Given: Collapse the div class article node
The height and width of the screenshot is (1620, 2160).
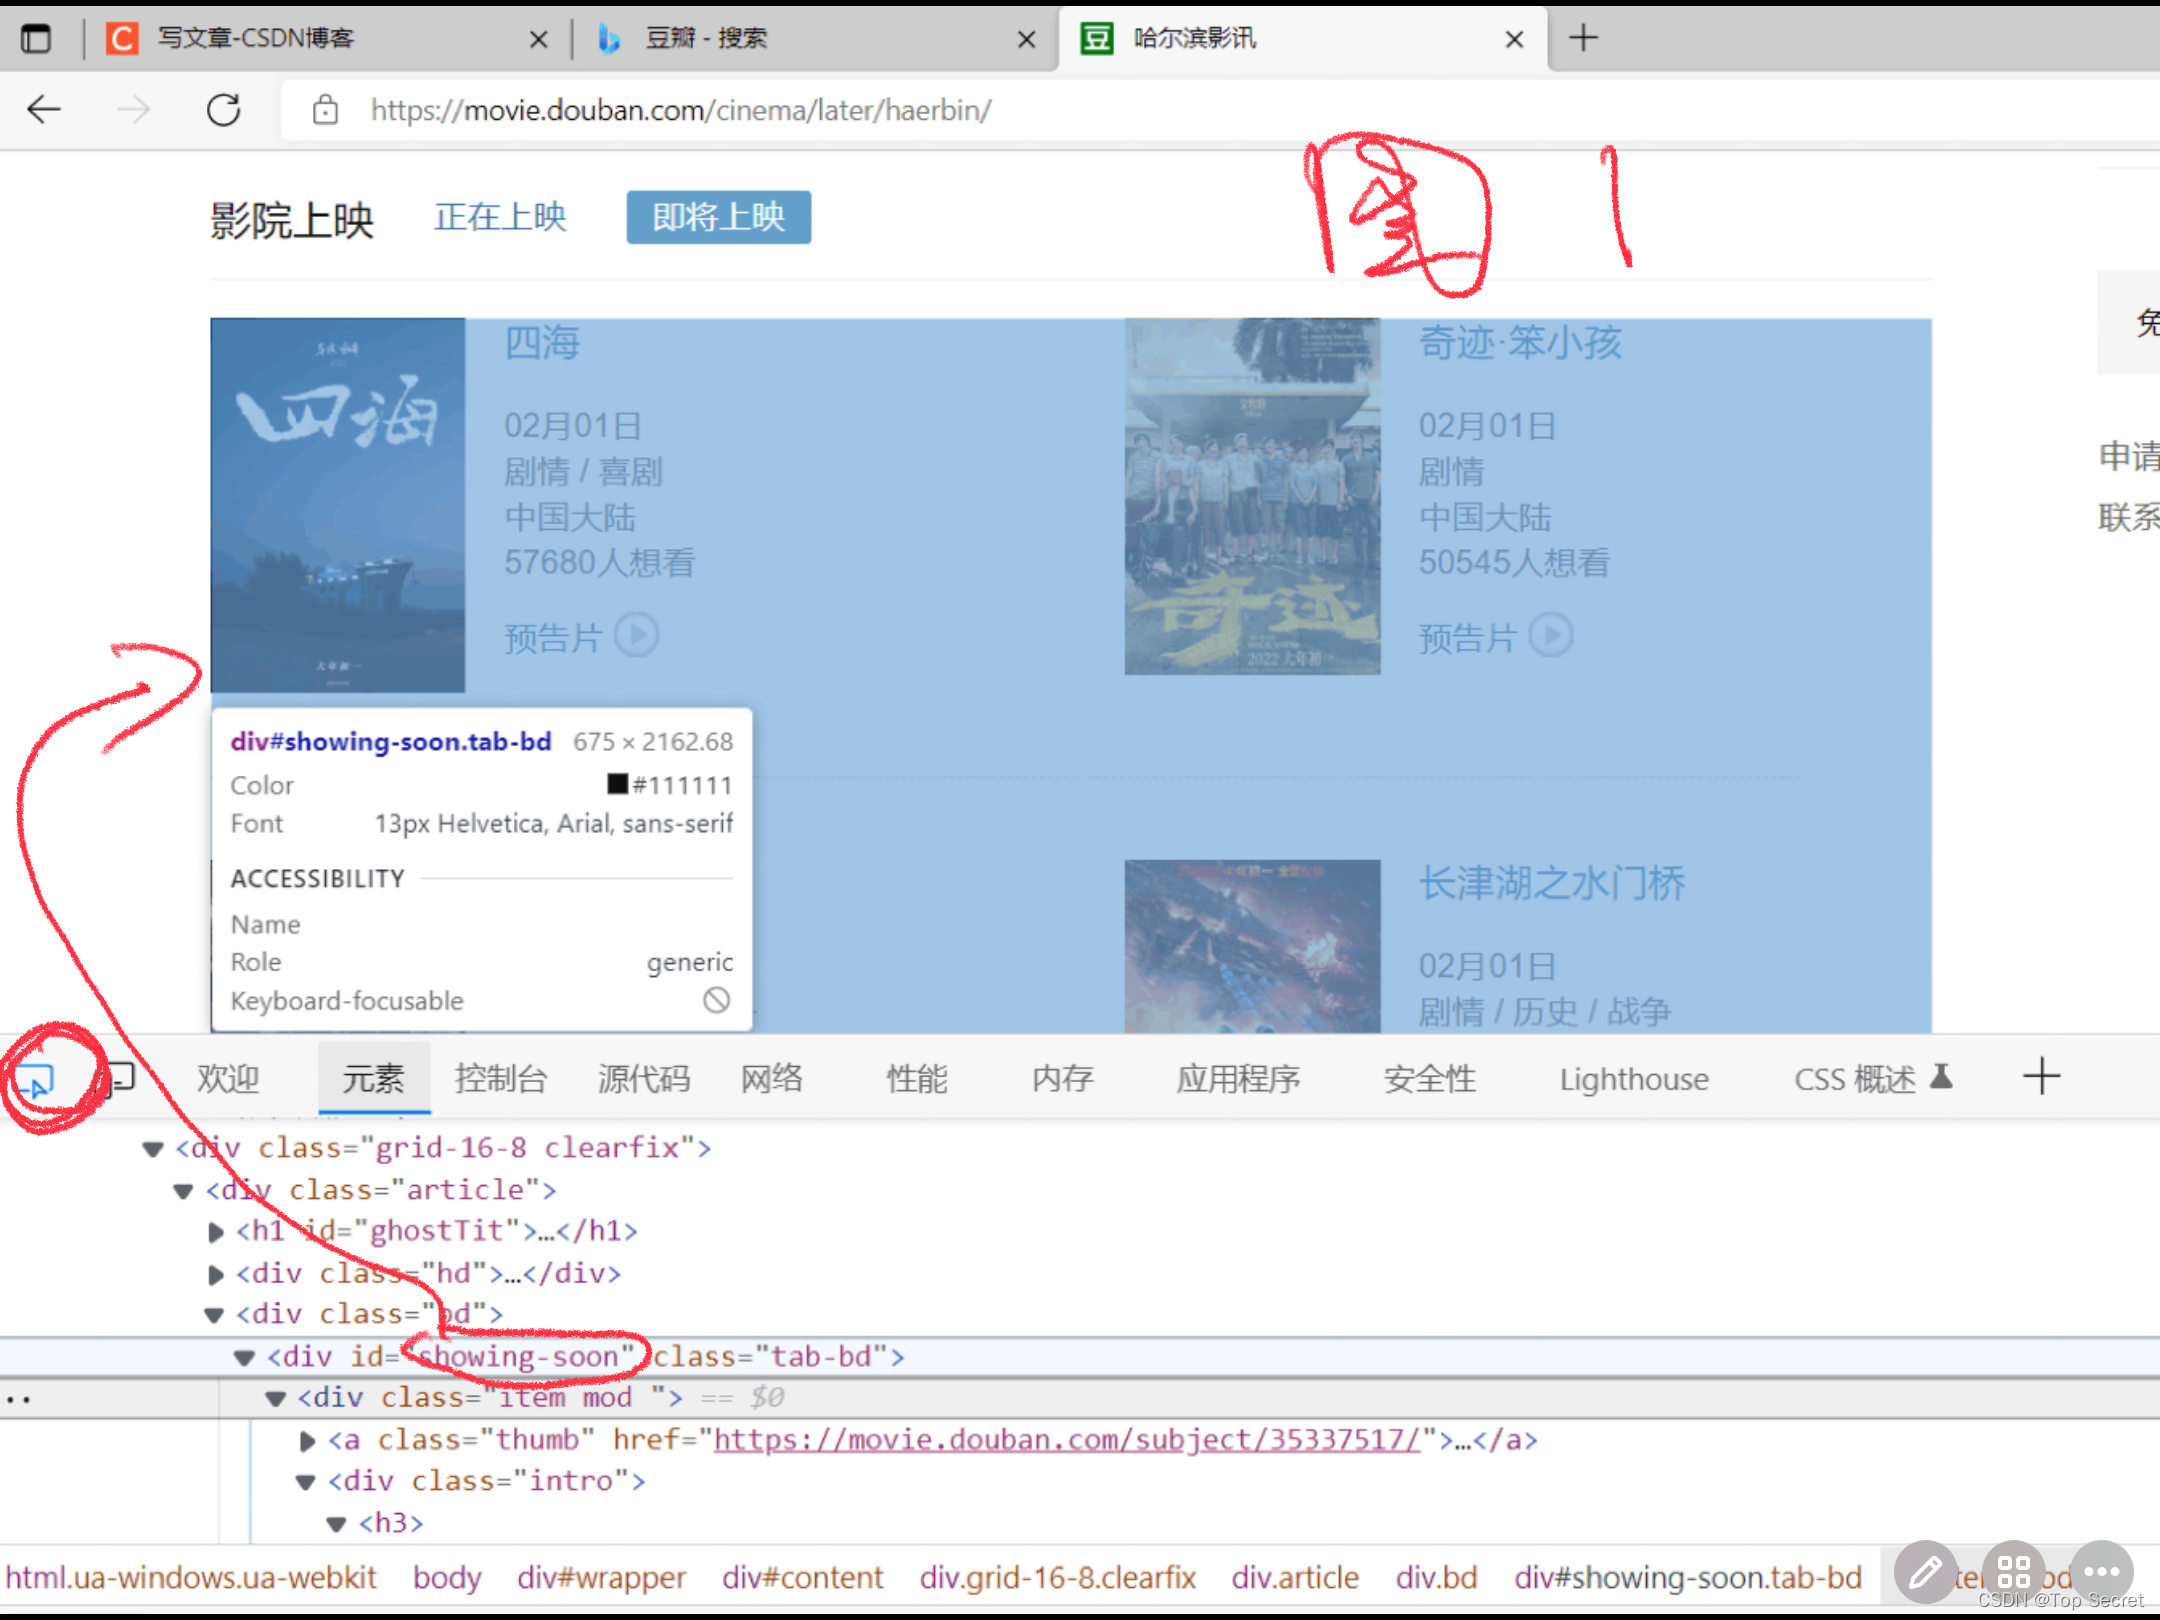Looking at the screenshot, I should 183,1191.
